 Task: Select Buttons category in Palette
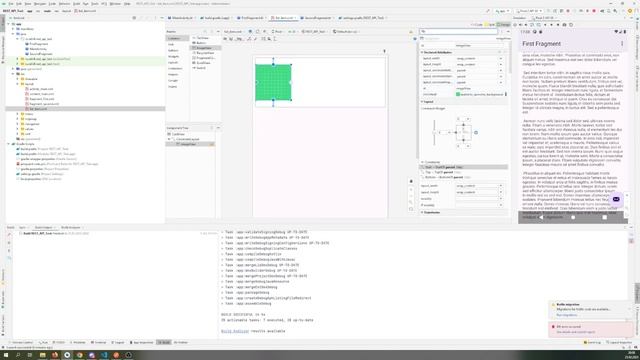[174, 50]
